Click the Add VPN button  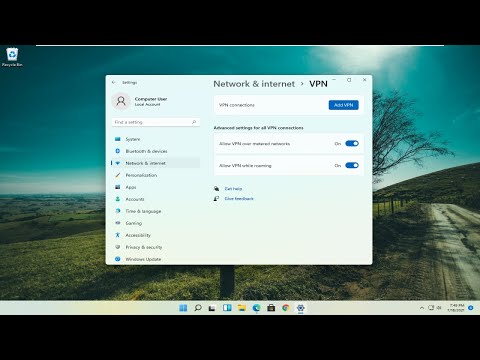tap(344, 105)
